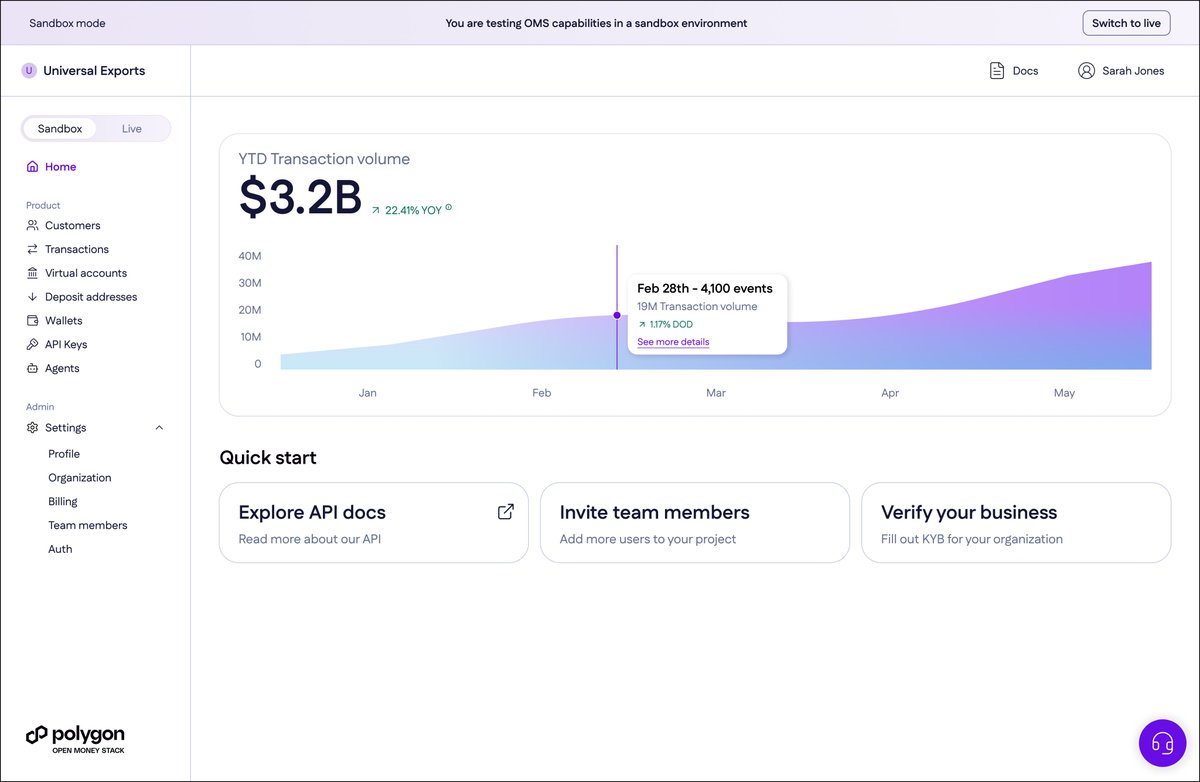This screenshot has height=782, width=1200.
Task: Click the May label on chart axis
Action: click(x=1064, y=393)
